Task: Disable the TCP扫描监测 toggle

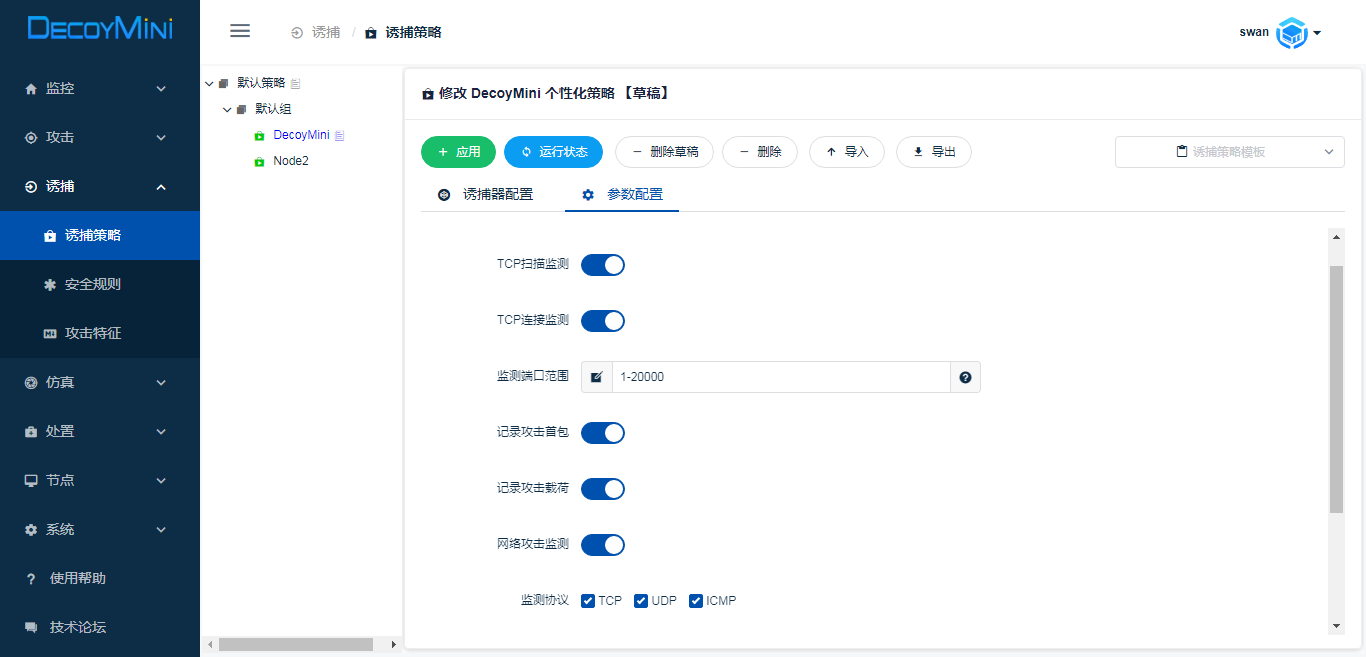Action: [x=603, y=265]
